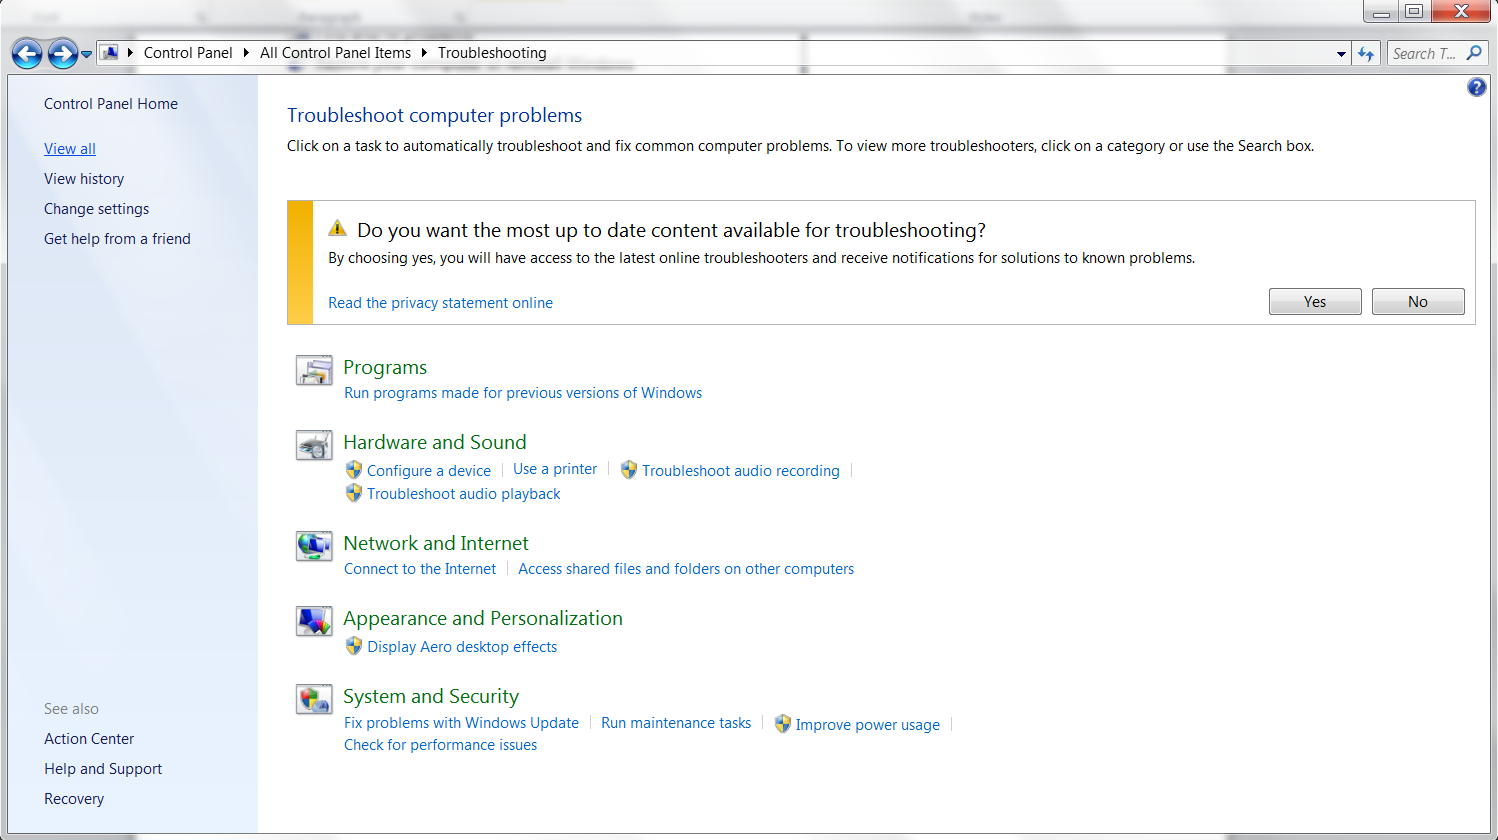Click shield icon beside Troubleshoot audio playback

(354, 492)
